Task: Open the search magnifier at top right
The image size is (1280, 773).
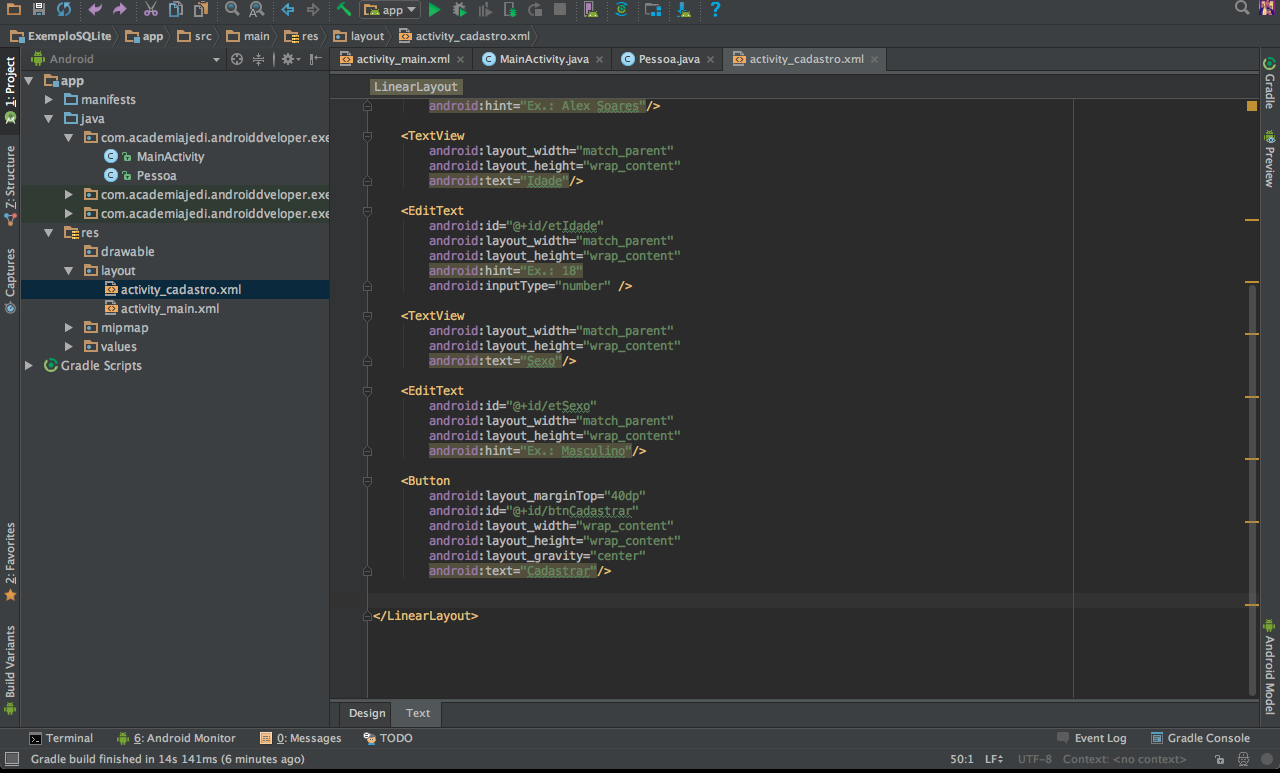Action: pos(1242,9)
